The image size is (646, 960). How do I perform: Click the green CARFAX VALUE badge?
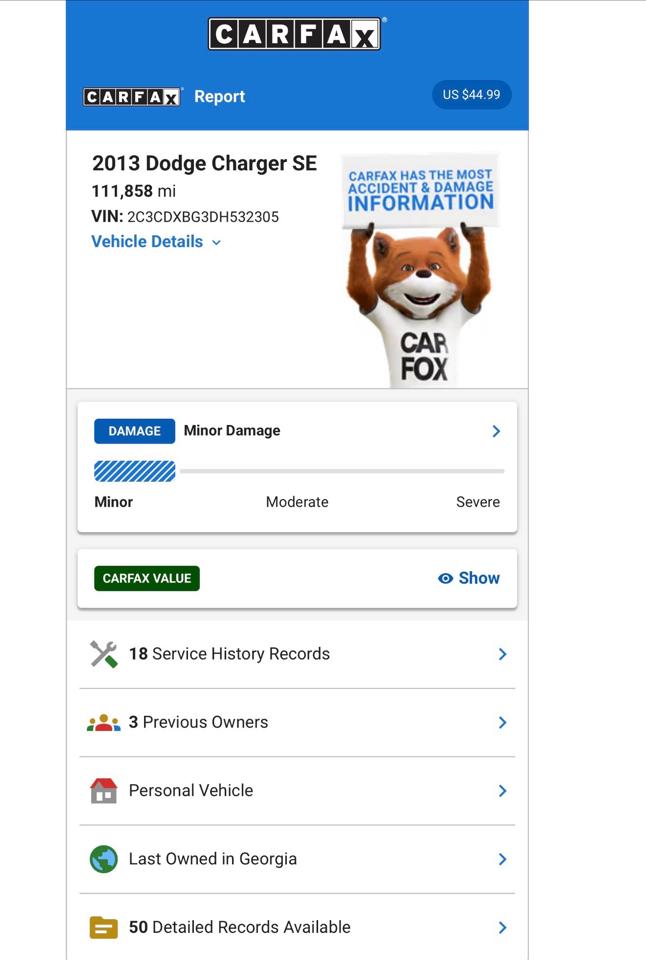[147, 579]
